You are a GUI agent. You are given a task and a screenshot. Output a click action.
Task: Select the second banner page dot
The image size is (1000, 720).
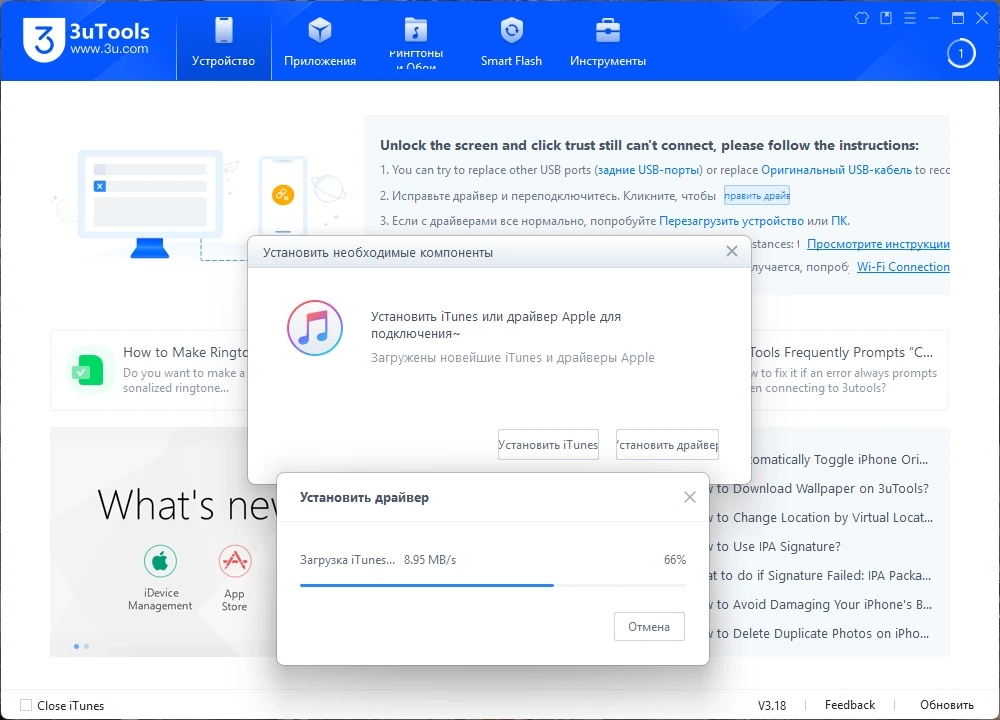coord(87,646)
